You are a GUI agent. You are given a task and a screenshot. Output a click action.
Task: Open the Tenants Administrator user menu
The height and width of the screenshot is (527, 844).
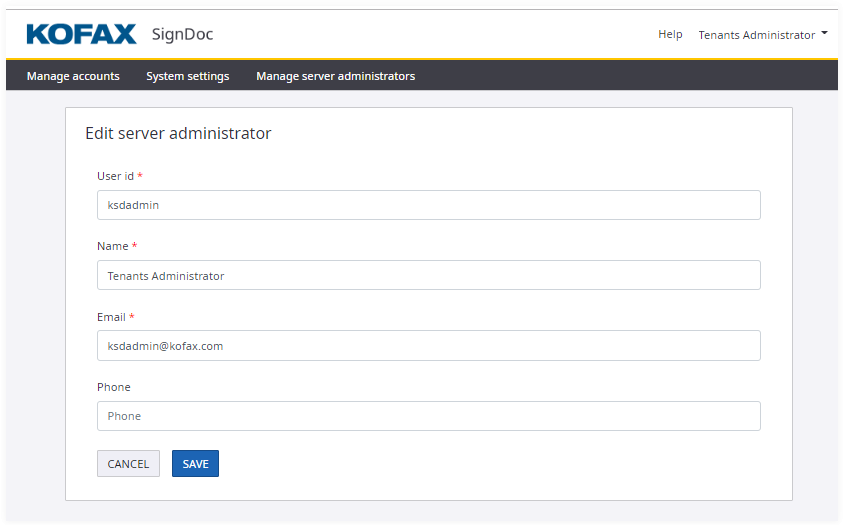[757, 35]
